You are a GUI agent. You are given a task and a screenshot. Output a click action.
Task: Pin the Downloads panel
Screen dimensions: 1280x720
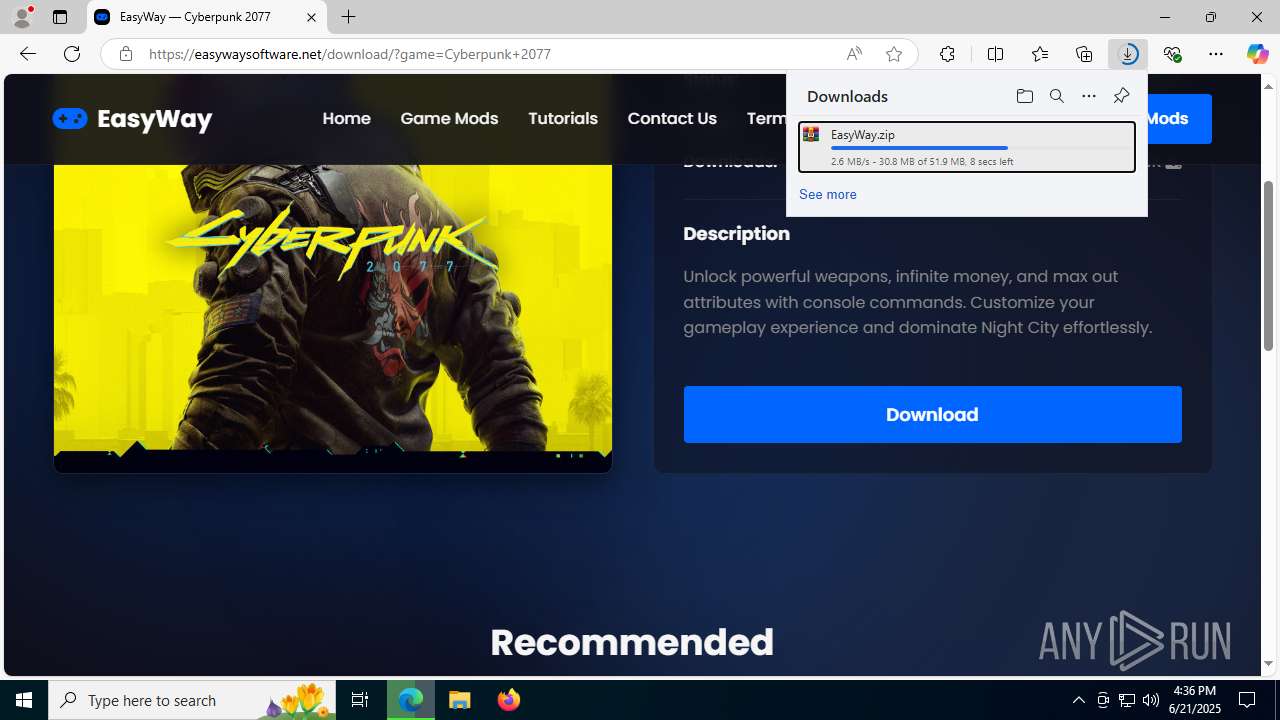click(1121, 96)
